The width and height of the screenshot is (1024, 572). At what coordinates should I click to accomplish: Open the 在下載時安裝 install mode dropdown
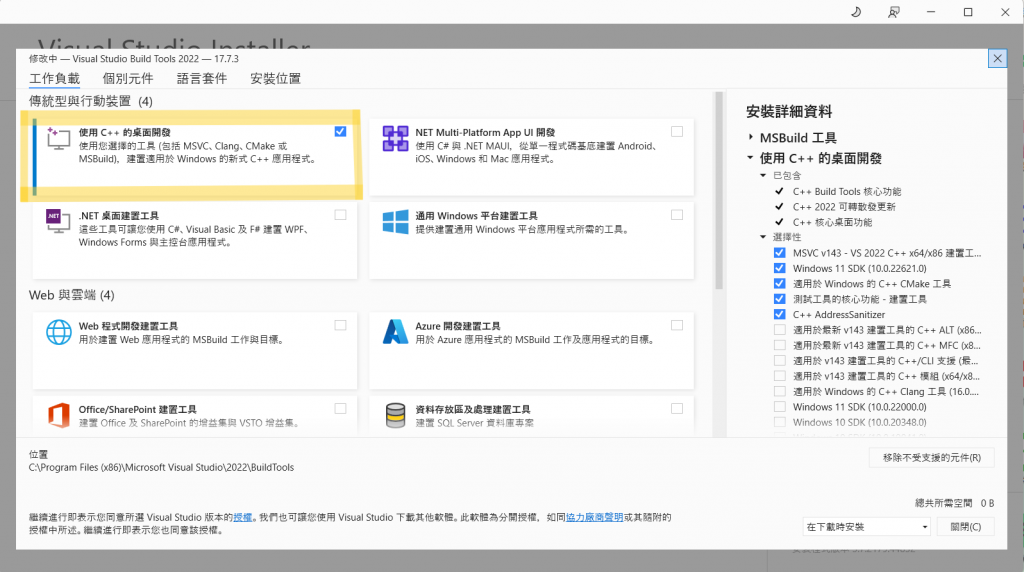coord(867,527)
